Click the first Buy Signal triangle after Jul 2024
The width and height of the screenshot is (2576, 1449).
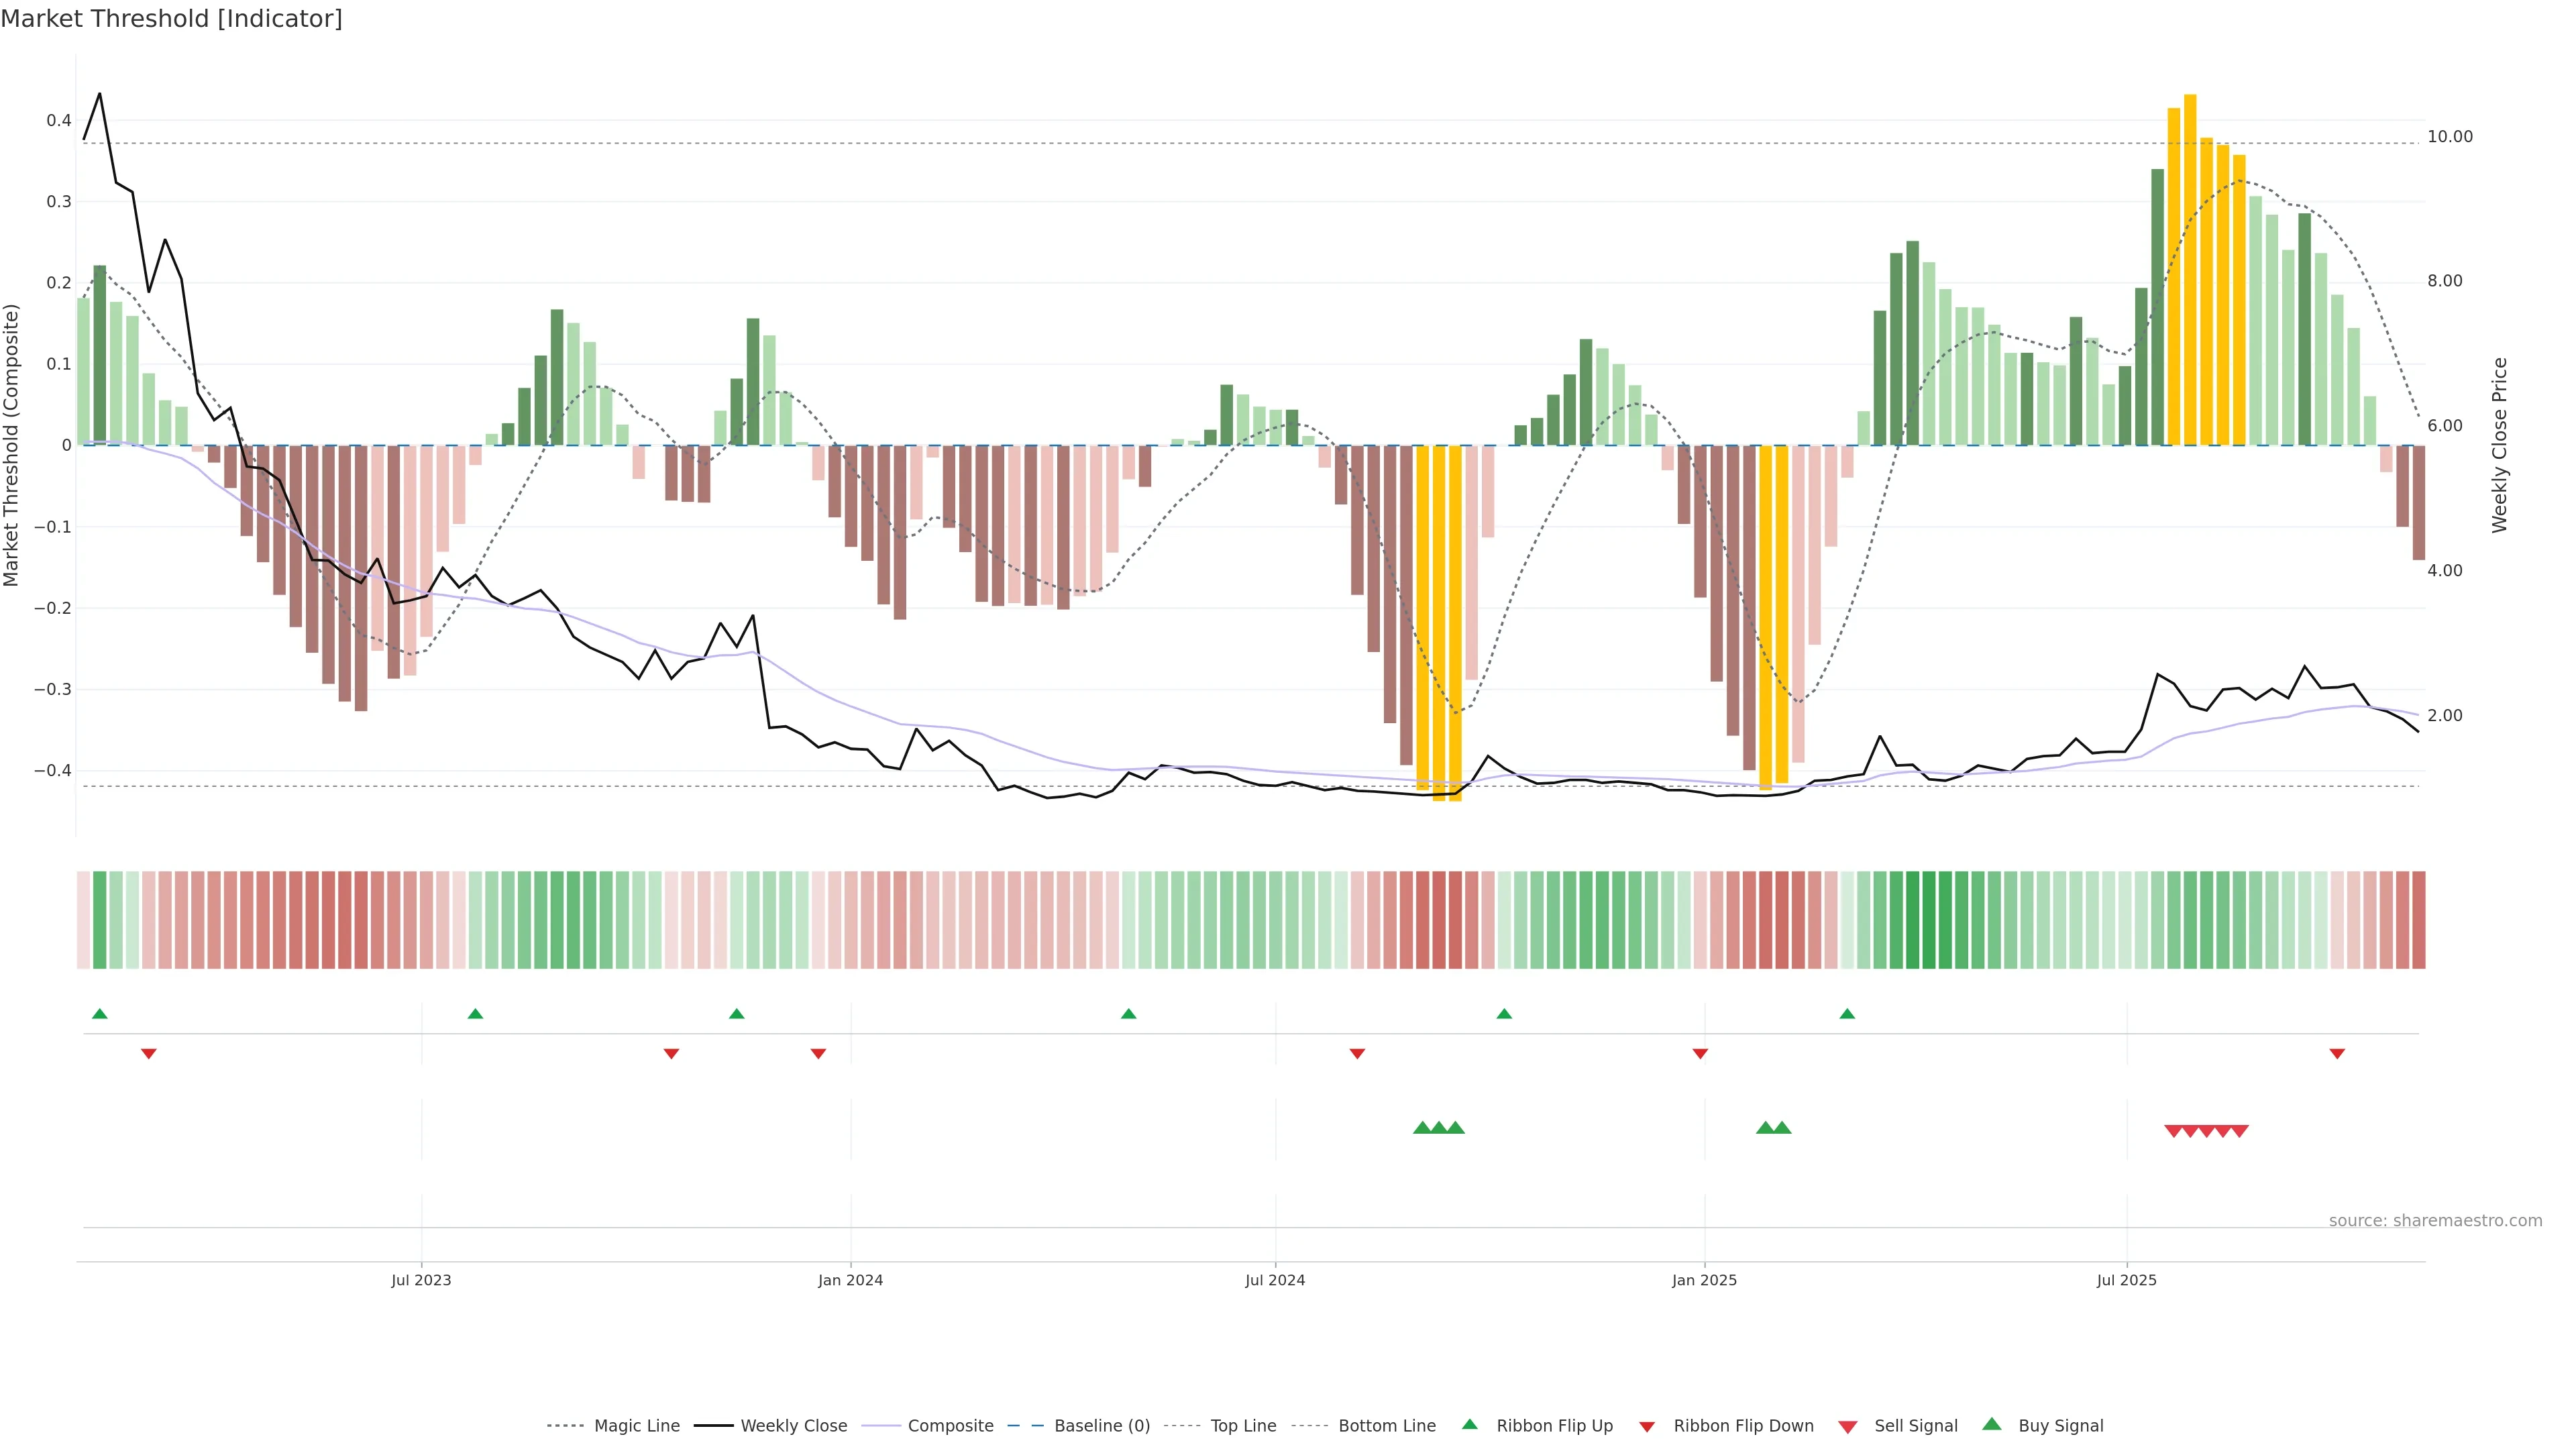tap(1422, 1128)
